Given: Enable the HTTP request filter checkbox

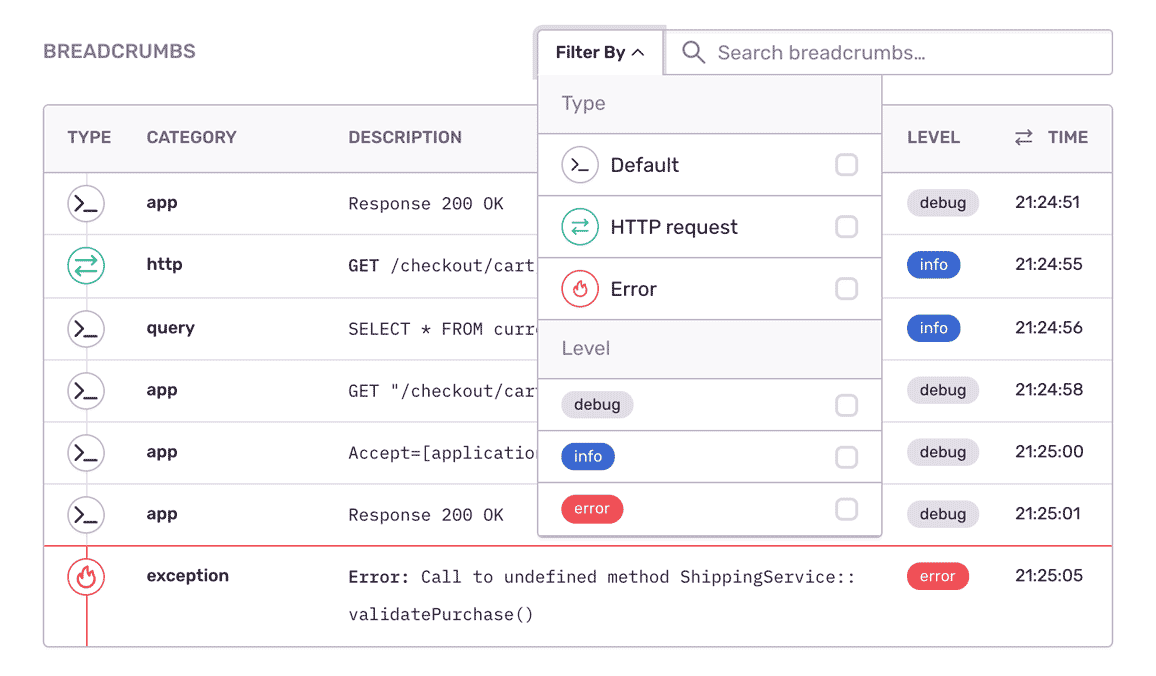Looking at the screenshot, I should (846, 227).
